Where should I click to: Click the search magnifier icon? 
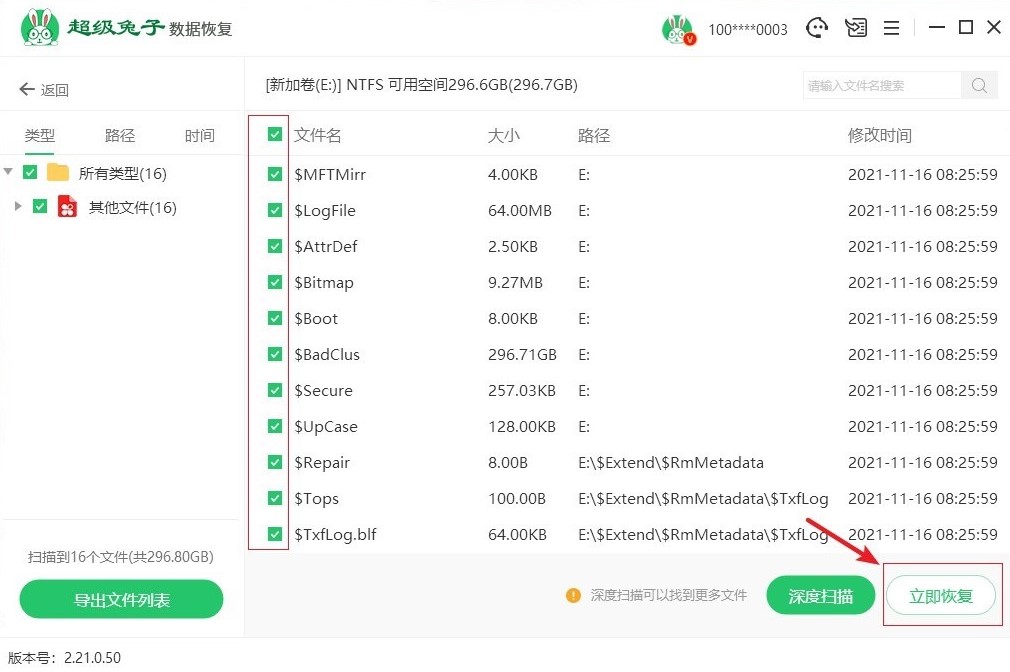(x=980, y=86)
